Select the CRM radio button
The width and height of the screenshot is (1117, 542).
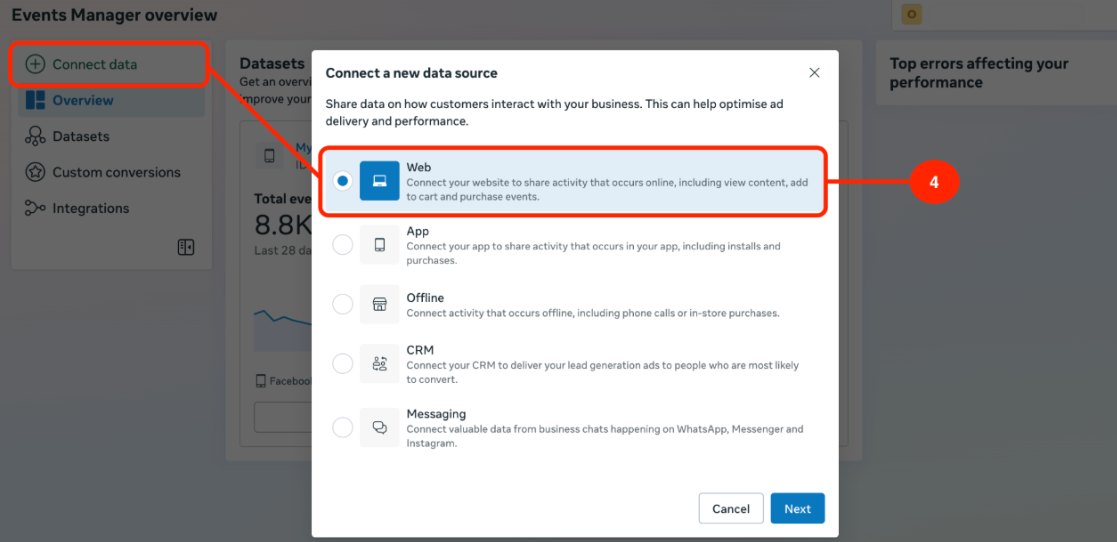click(x=343, y=364)
